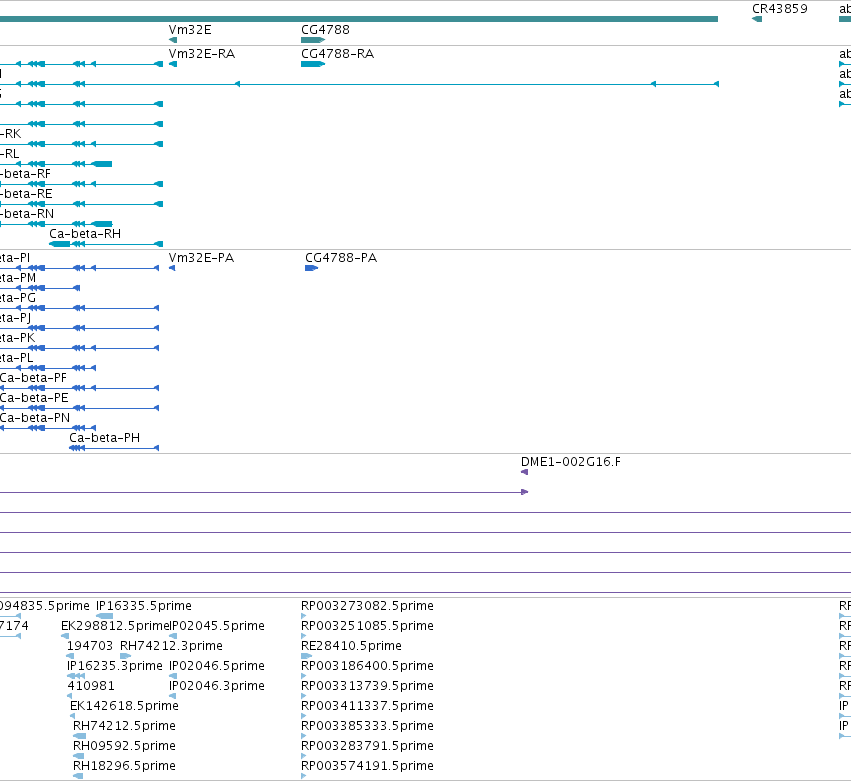Image resolution: width=851 pixels, height=781 pixels.
Task: Click the DME1-002G16.F feature label
Action: pos(570,462)
